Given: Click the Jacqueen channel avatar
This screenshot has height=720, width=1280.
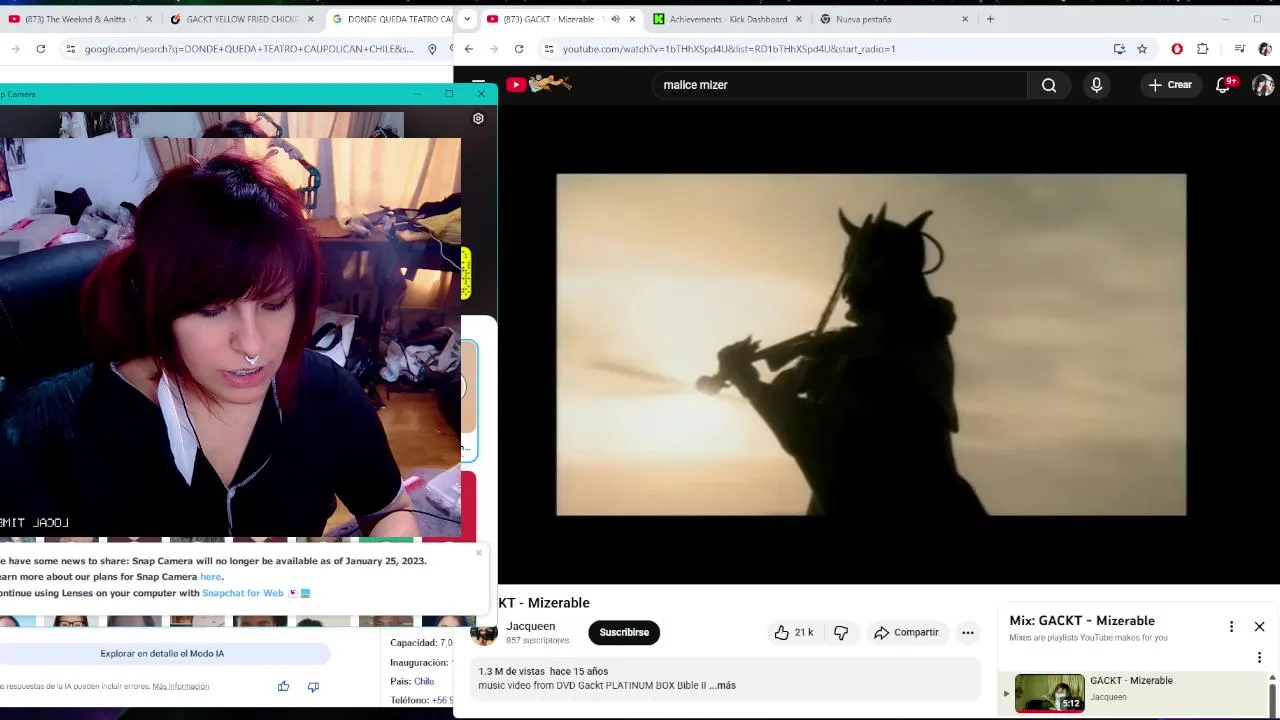Looking at the screenshot, I should [484, 633].
